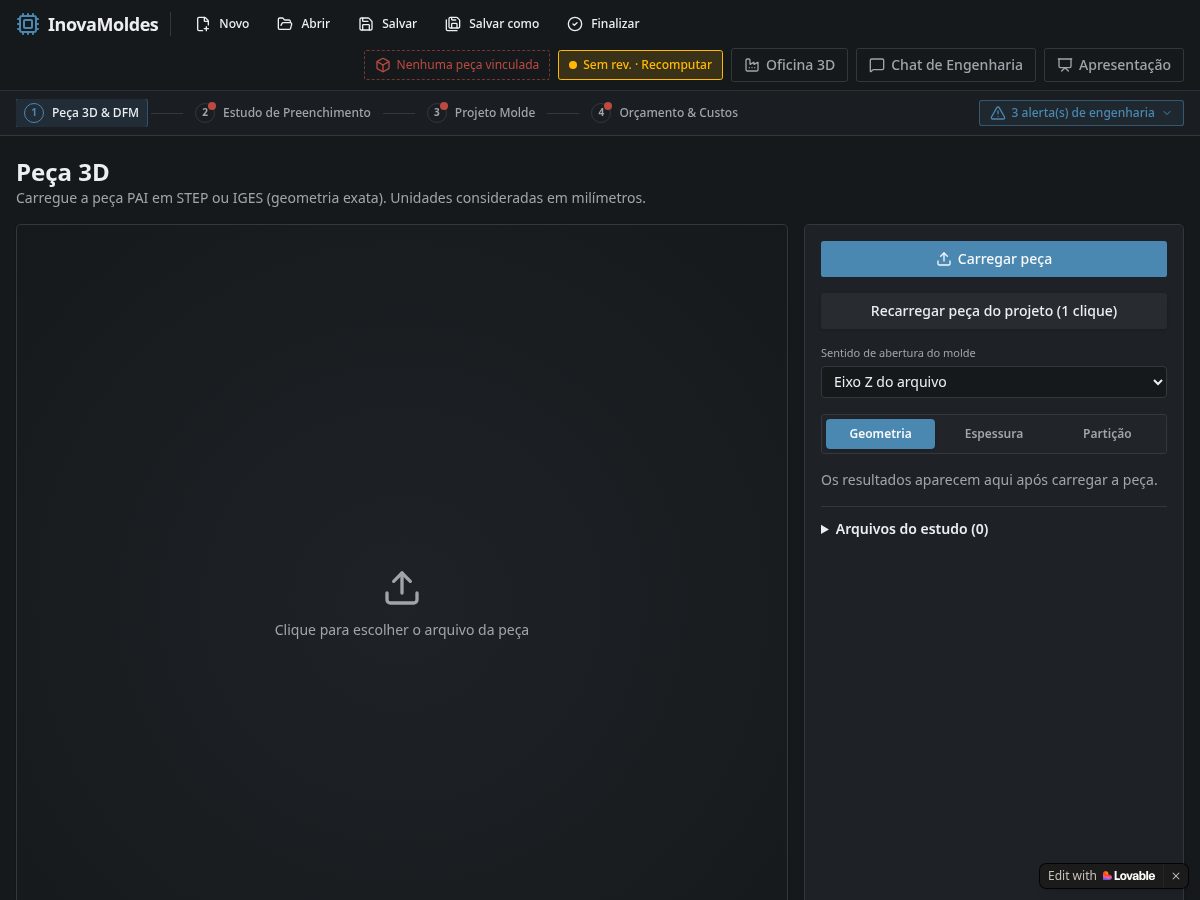The height and width of the screenshot is (900, 1200).
Task: Open the Sentido de abertura do molde select
Action: click(994, 382)
